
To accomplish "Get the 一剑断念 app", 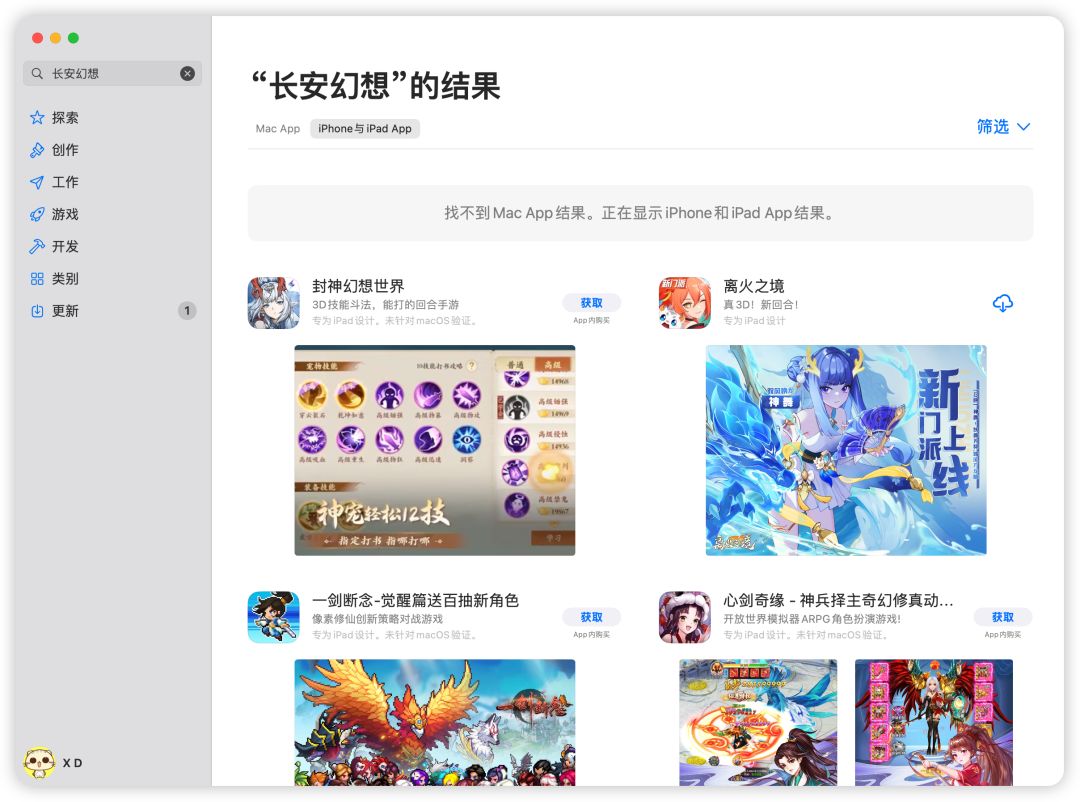I will coord(591,617).
